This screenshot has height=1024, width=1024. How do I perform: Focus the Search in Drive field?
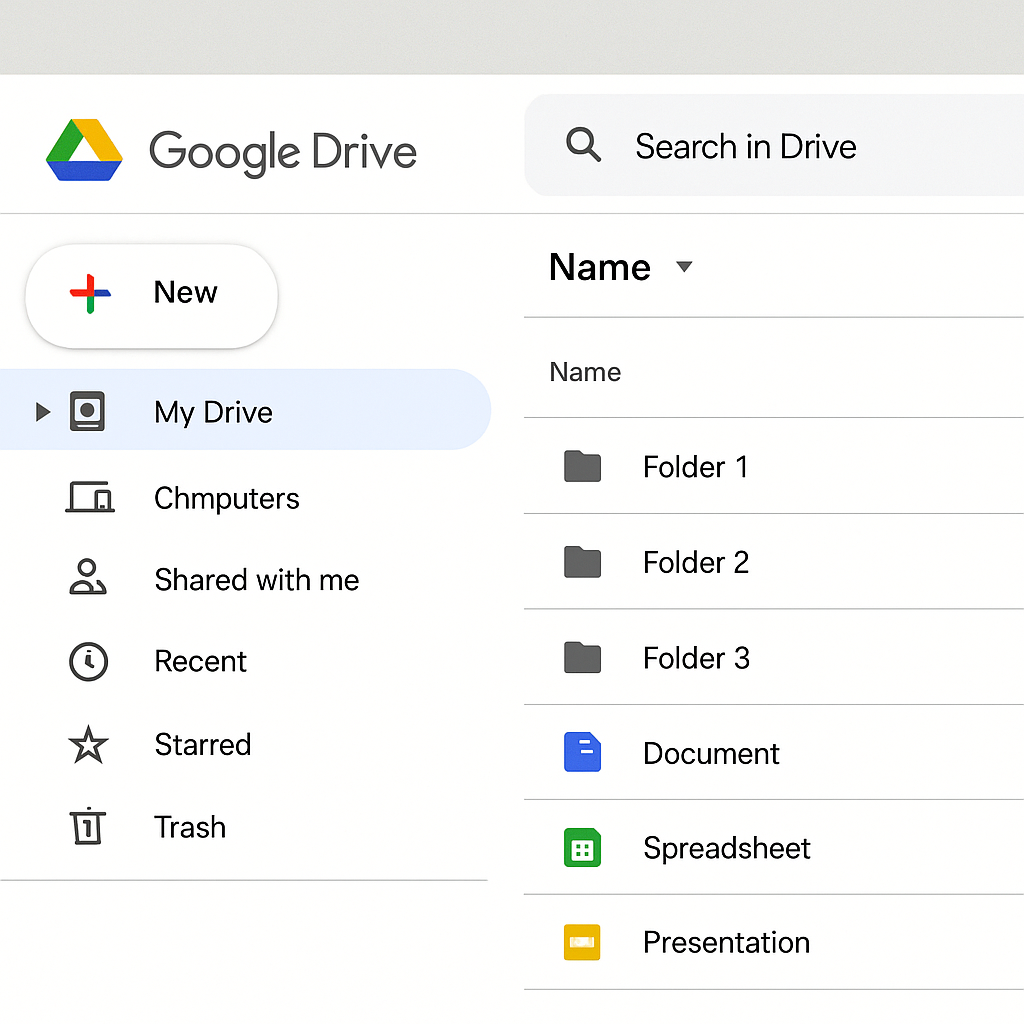point(774,145)
